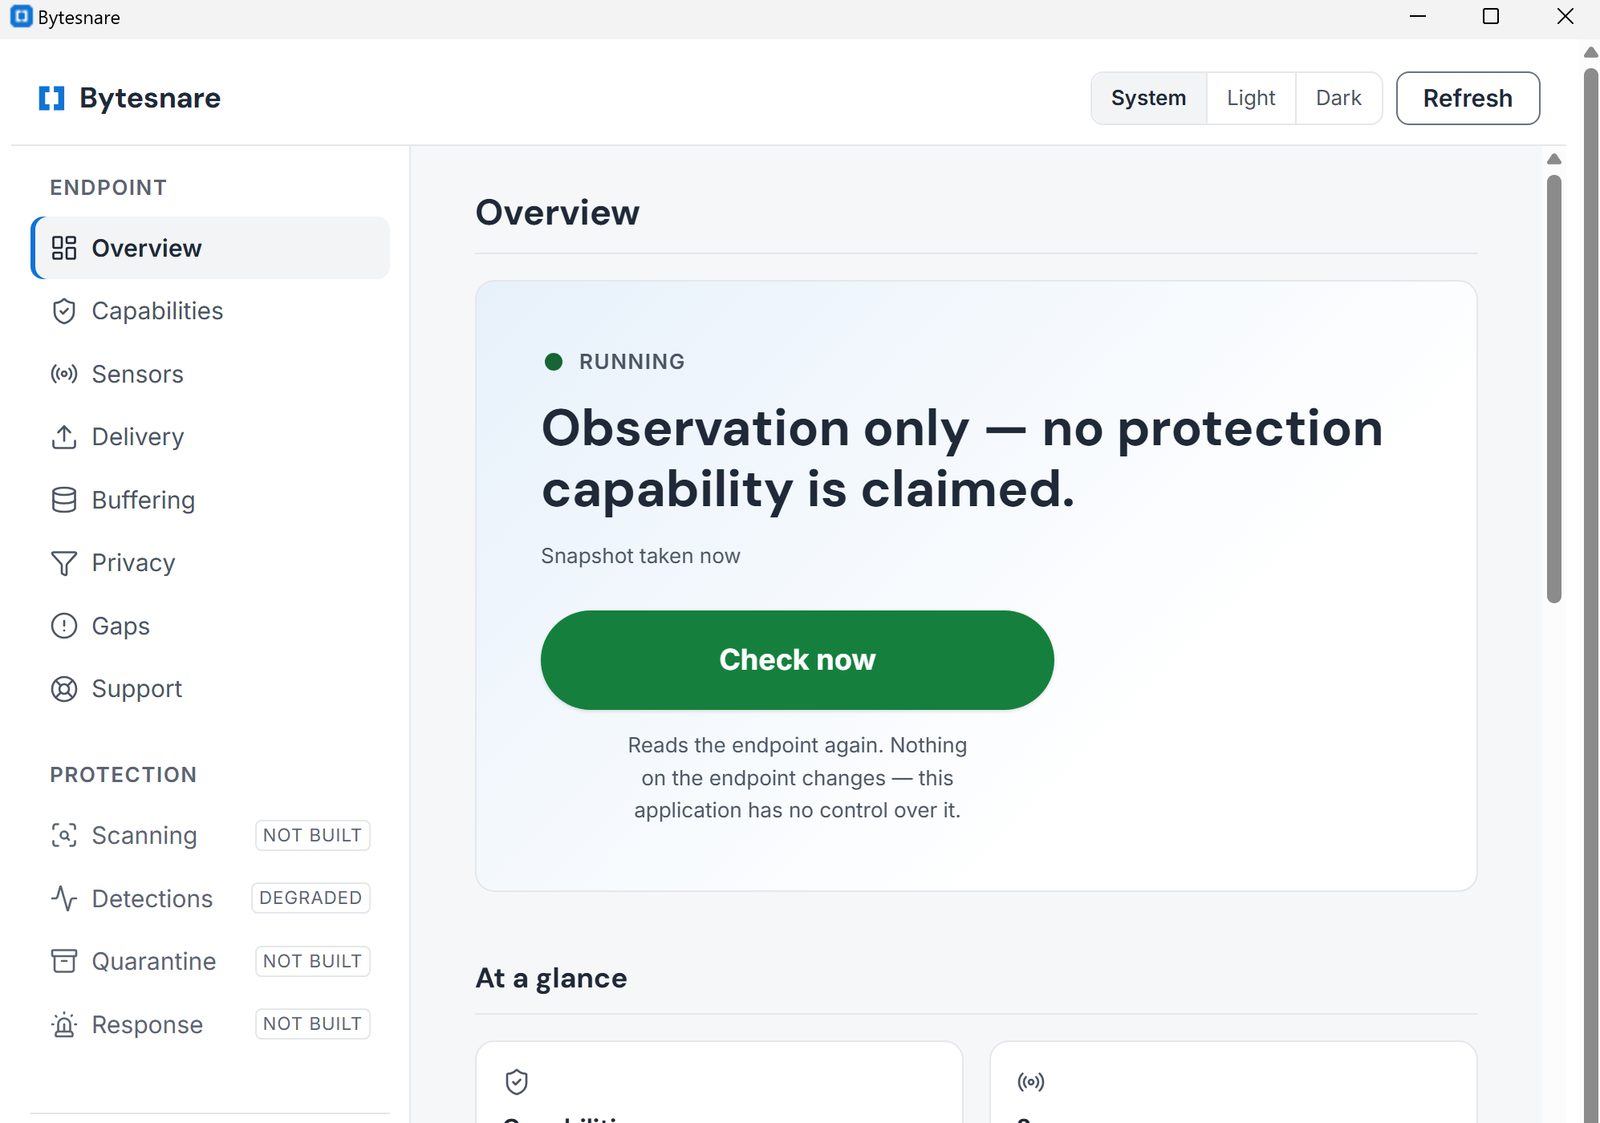Select the System theme option
The image size is (1600, 1123).
1148,98
